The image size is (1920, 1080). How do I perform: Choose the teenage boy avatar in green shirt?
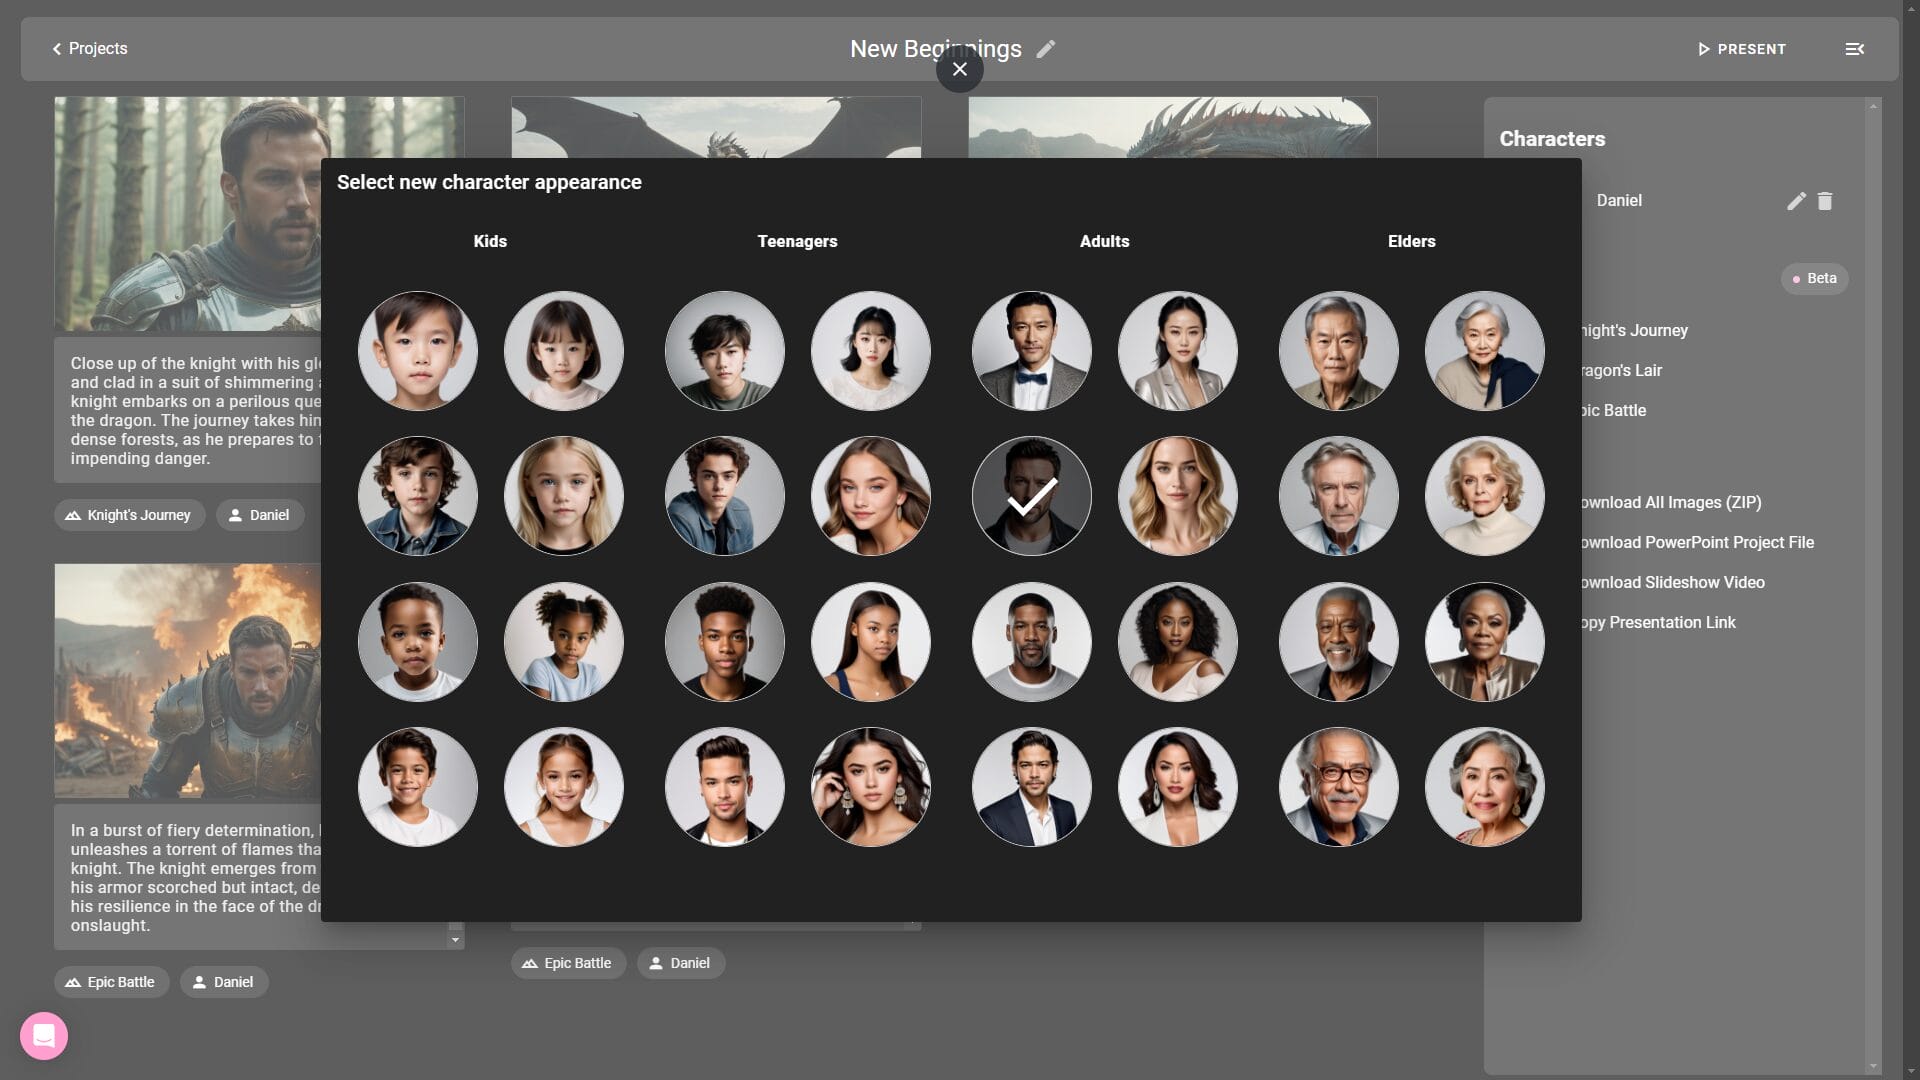(724, 351)
